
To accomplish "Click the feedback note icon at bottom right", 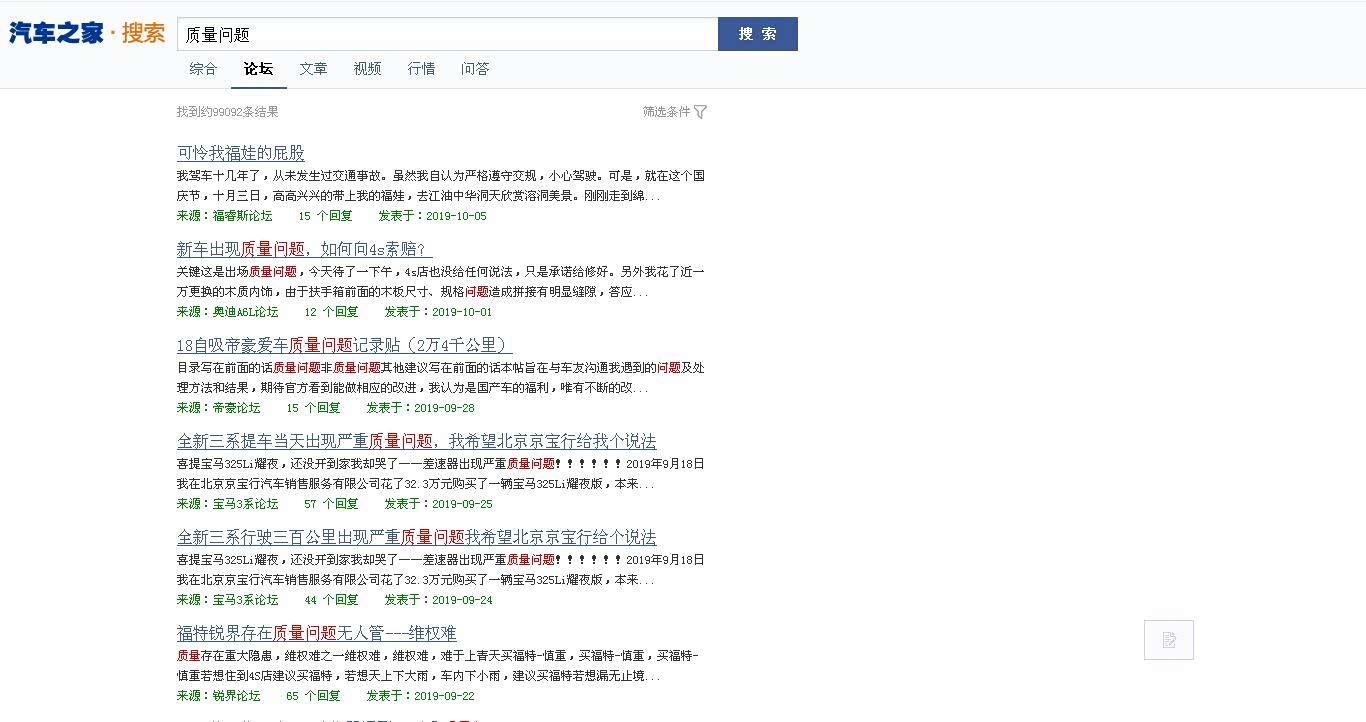I will pos(1168,640).
